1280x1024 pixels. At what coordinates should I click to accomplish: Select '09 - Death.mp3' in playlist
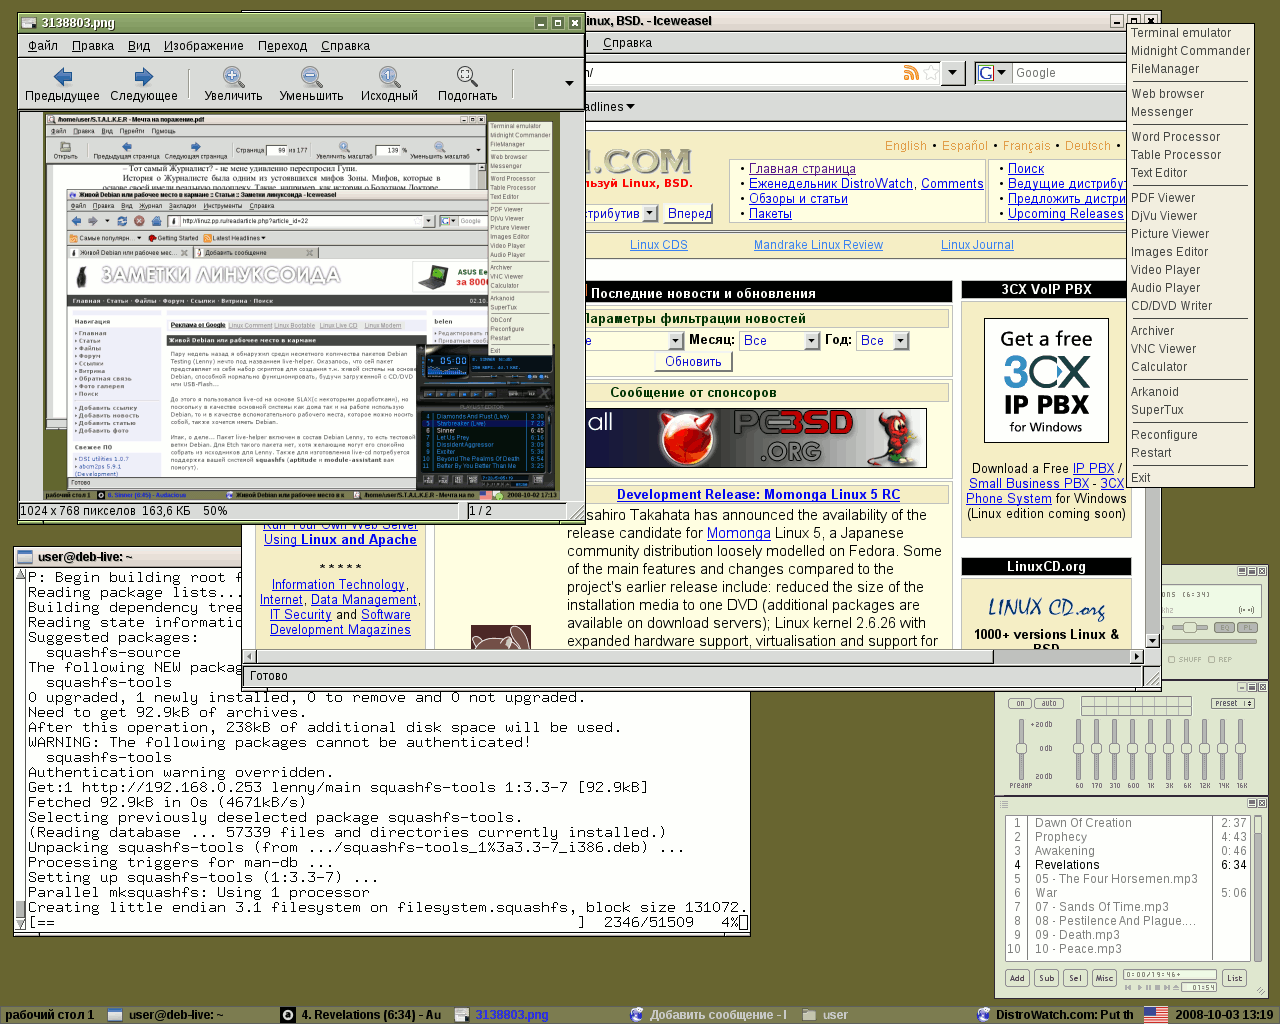[1077, 935]
